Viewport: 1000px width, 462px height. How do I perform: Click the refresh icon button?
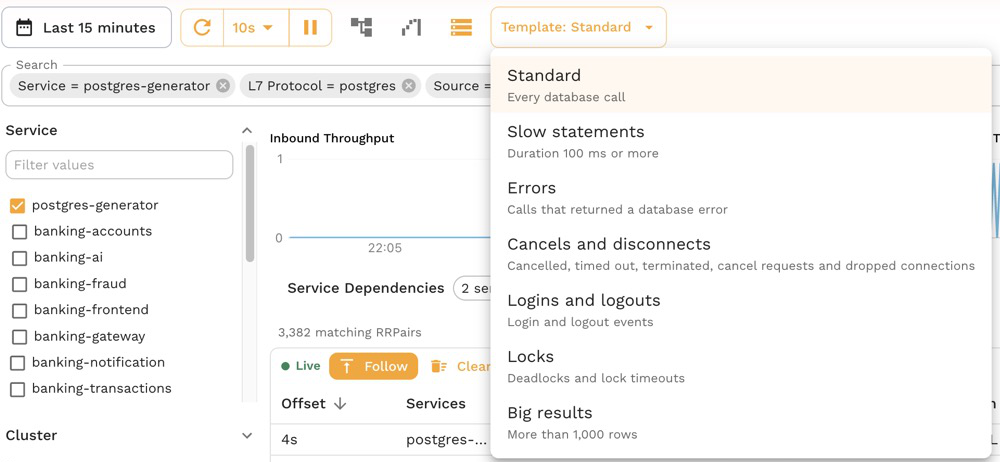pyautogui.click(x=202, y=27)
